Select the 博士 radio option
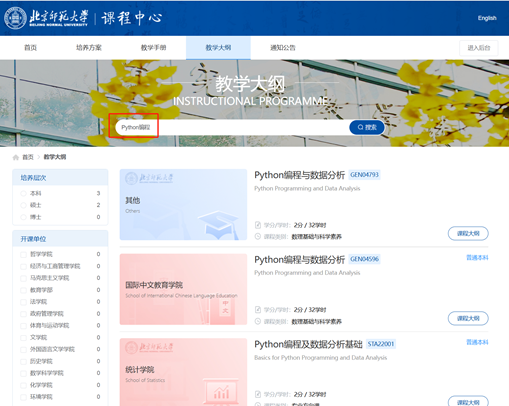Viewport: 509px width, 406px height. click(23, 217)
